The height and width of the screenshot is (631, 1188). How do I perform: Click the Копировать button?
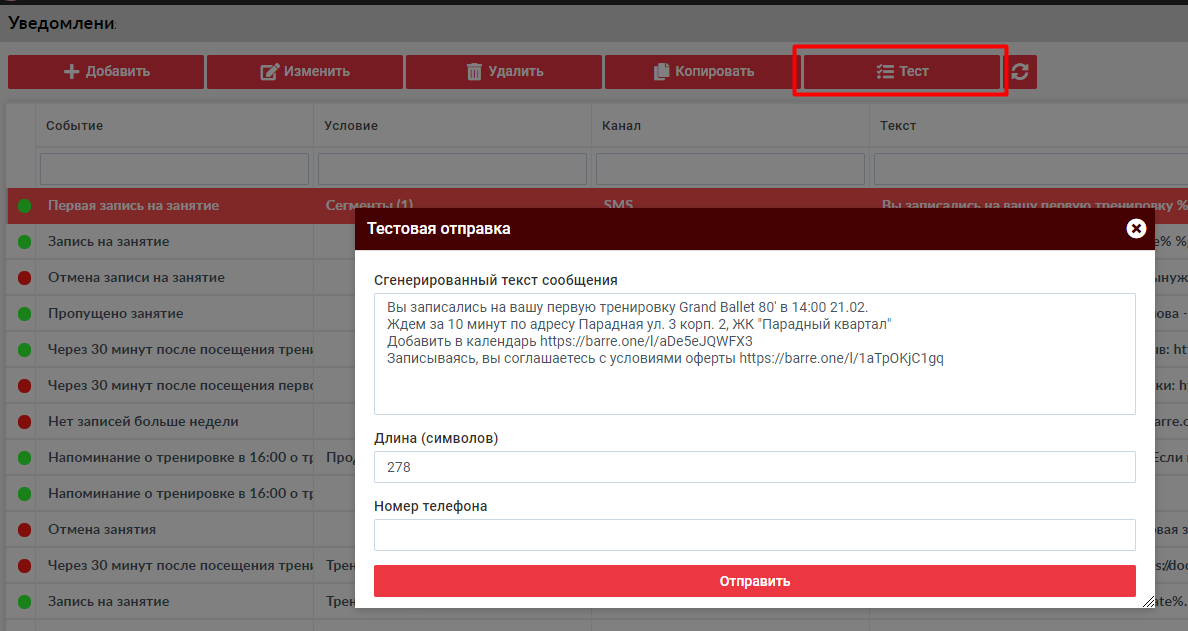point(703,72)
